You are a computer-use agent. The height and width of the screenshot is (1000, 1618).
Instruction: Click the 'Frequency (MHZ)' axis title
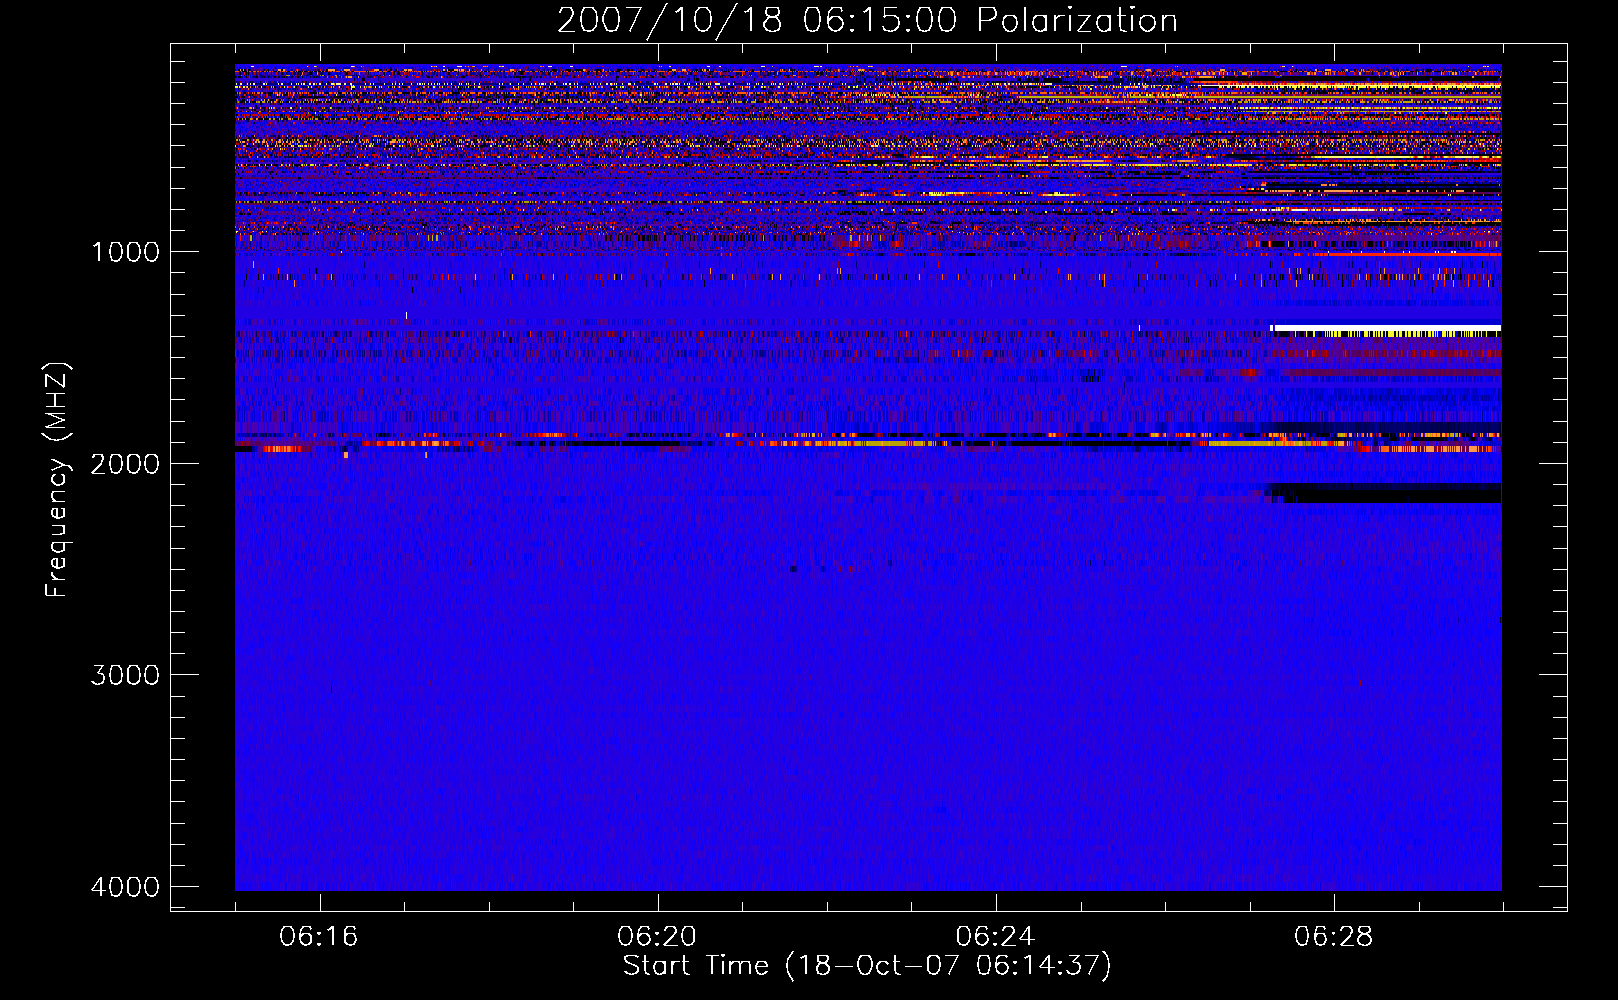[x=58, y=480]
